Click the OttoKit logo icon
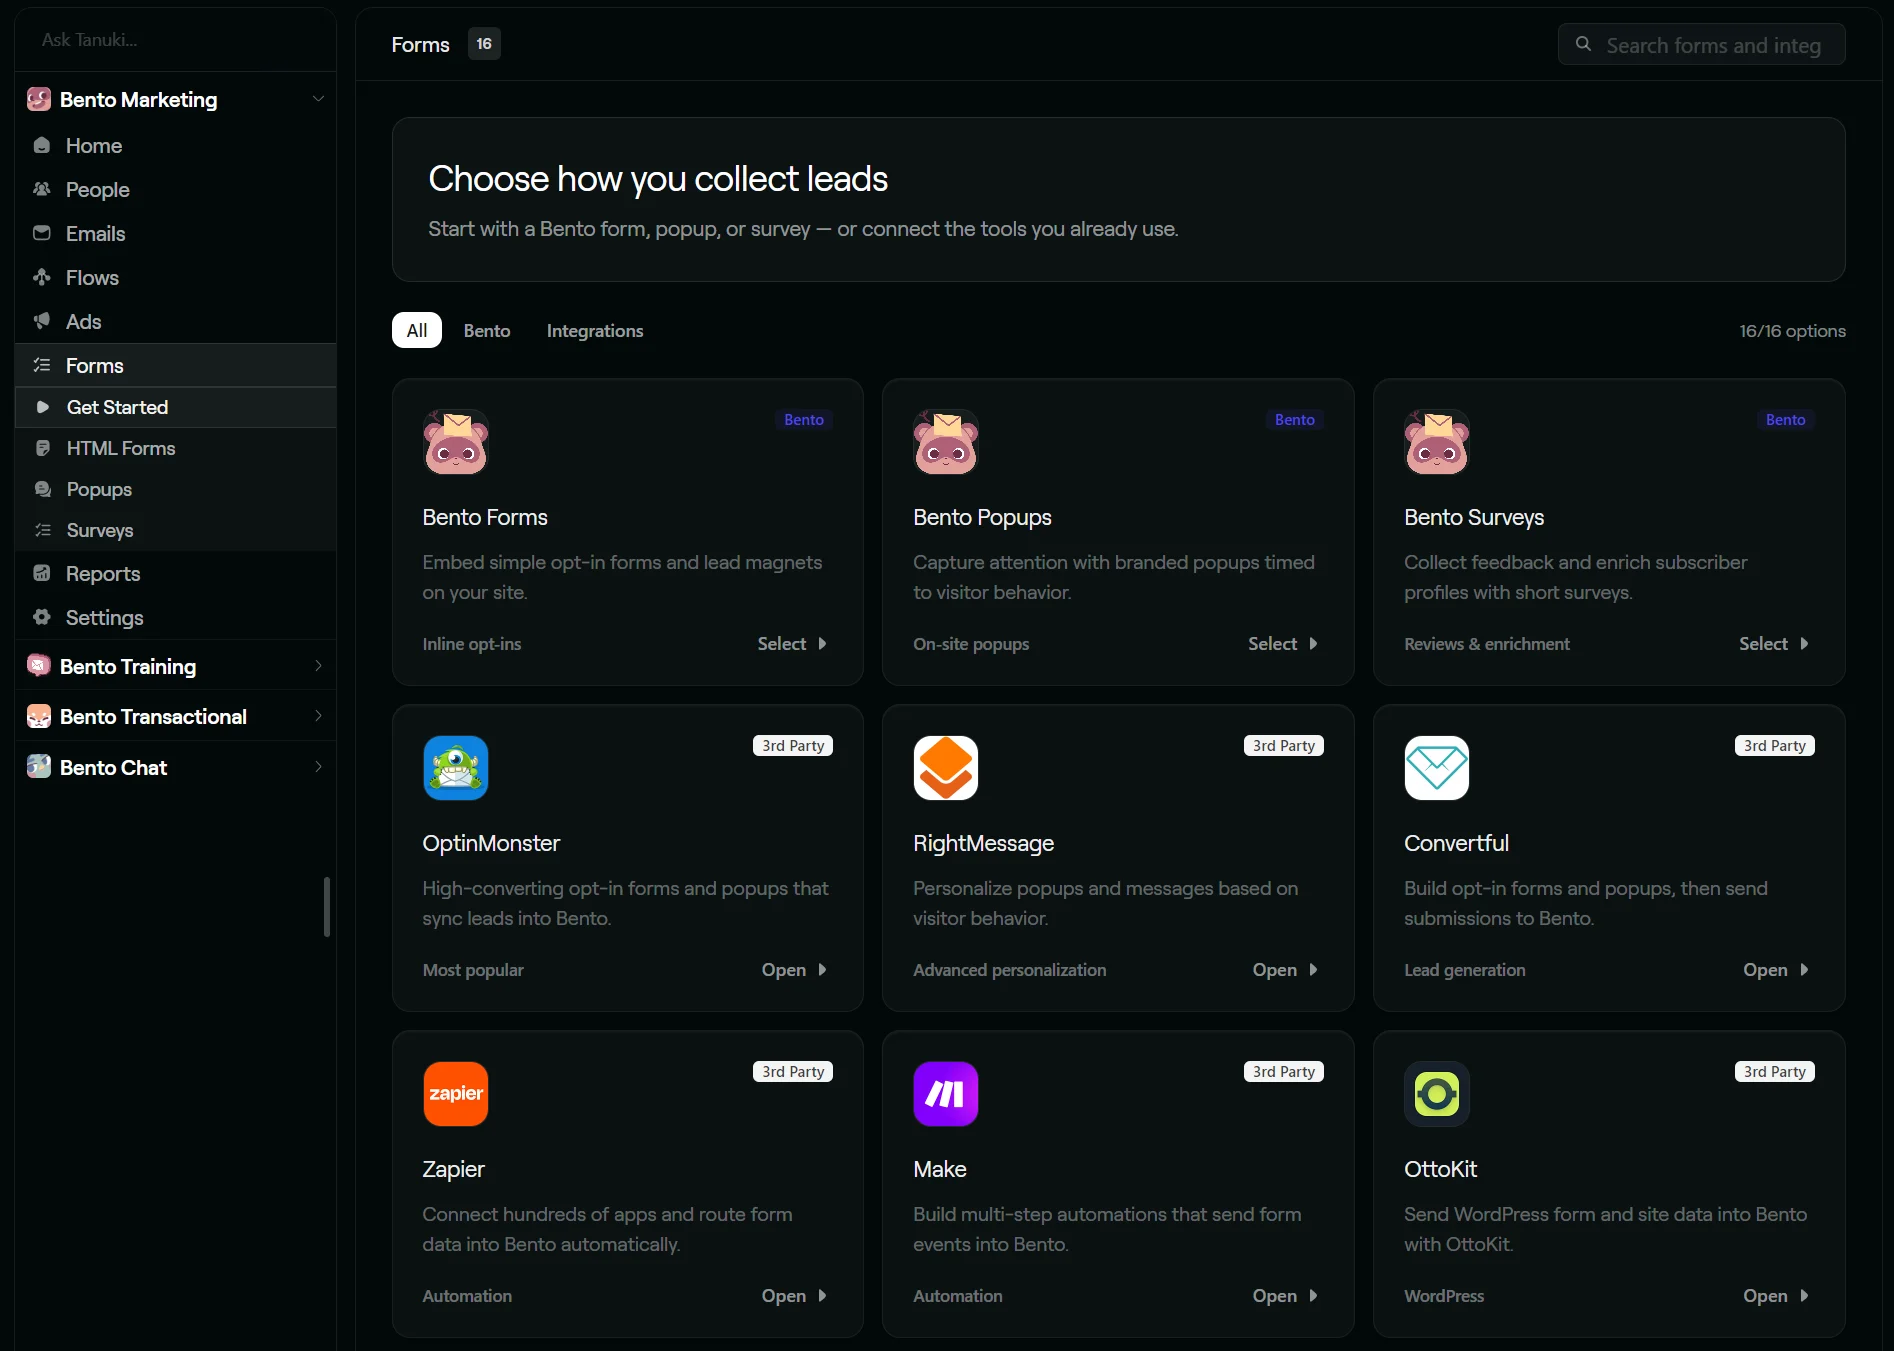This screenshot has width=1894, height=1351. (x=1437, y=1094)
